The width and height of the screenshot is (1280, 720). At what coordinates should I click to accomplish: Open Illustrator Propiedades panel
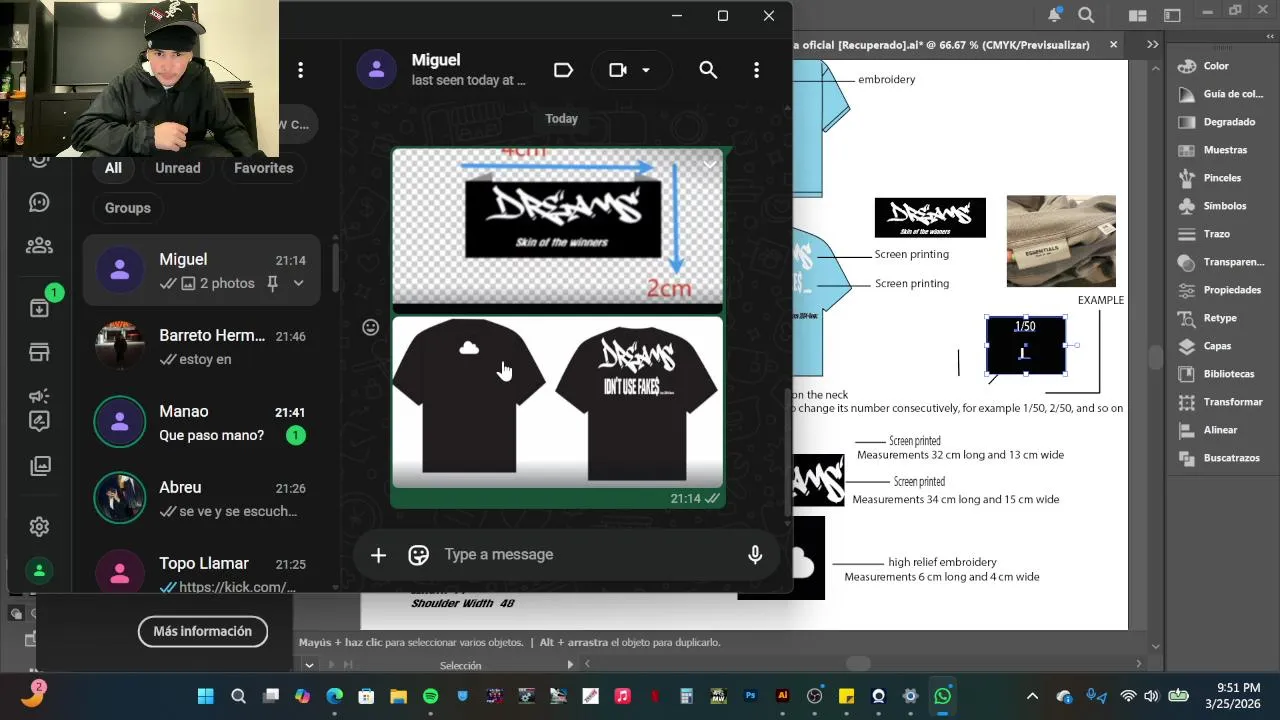coord(1221,290)
